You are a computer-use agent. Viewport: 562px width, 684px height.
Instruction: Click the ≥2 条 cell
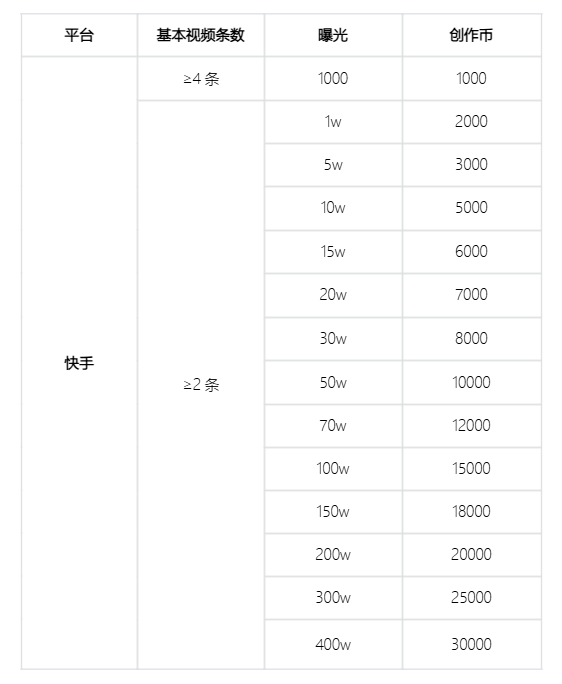coord(201,385)
